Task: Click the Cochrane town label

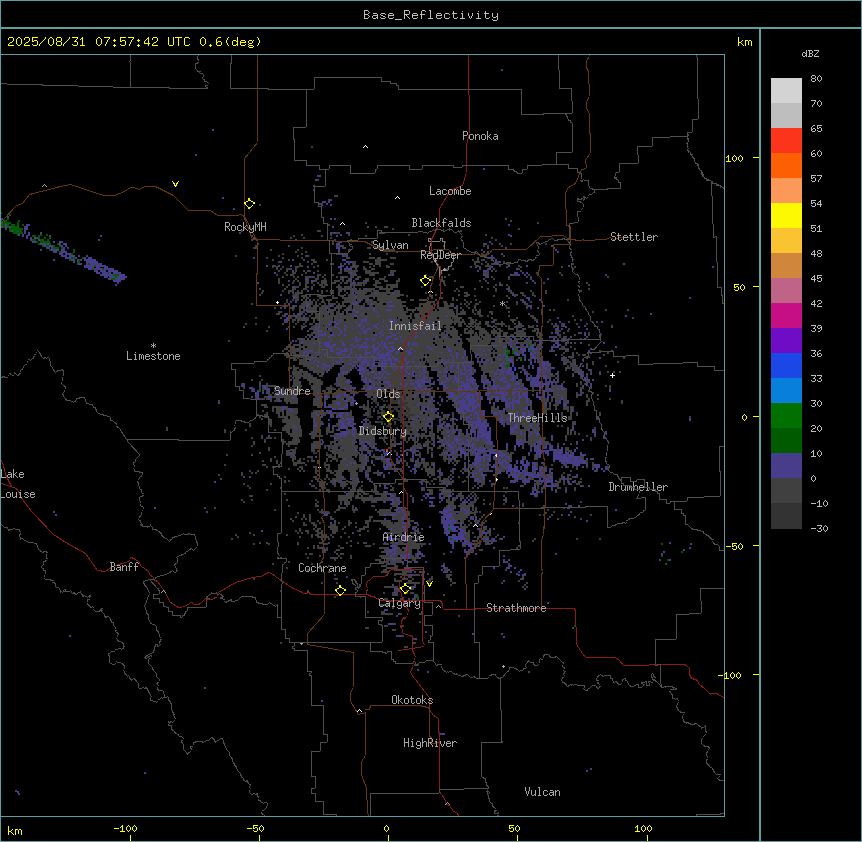Action: click(322, 568)
